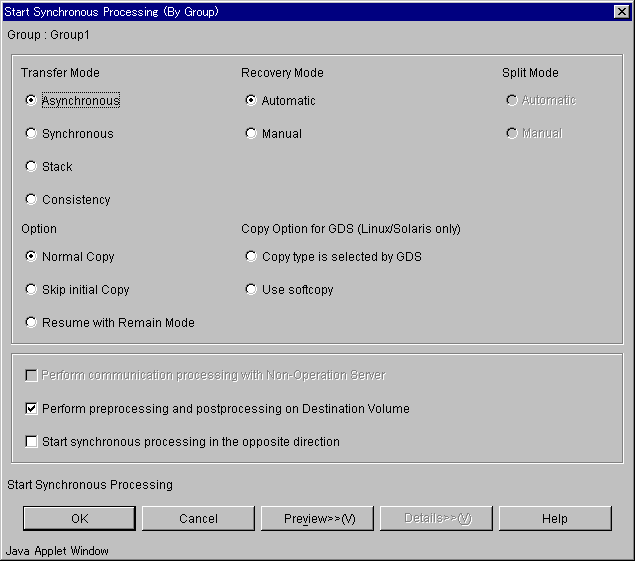Click the Details>>(V) button
Screen dimensions: 635x561
pos(436,518)
